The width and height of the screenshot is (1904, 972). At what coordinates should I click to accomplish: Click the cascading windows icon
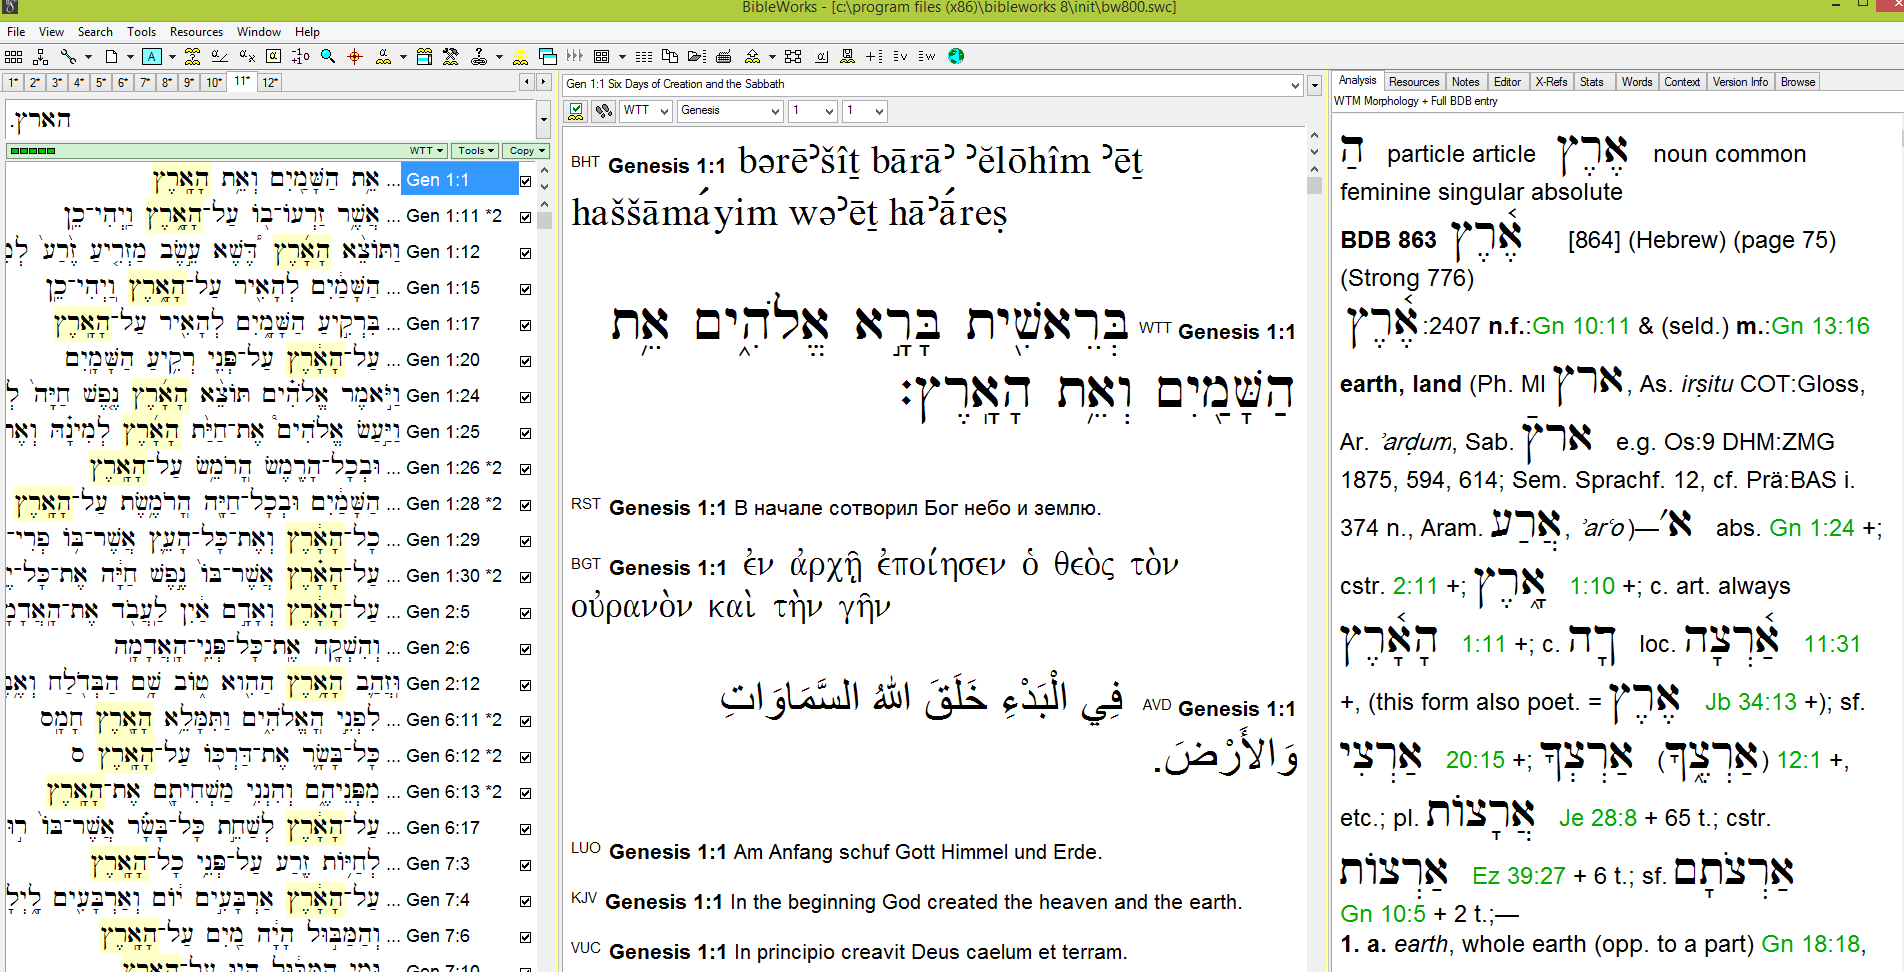click(547, 56)
